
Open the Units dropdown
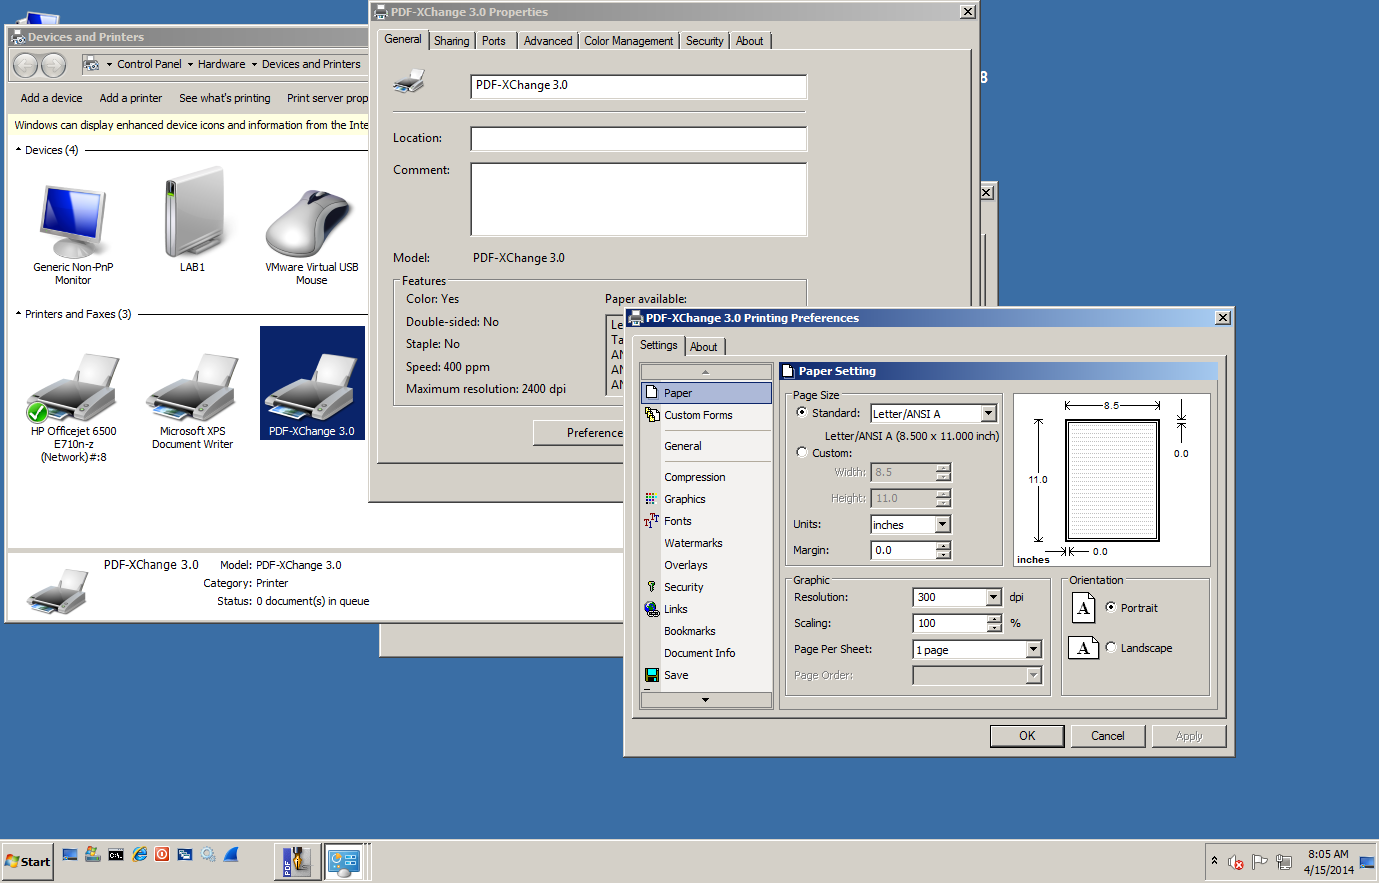942,524
